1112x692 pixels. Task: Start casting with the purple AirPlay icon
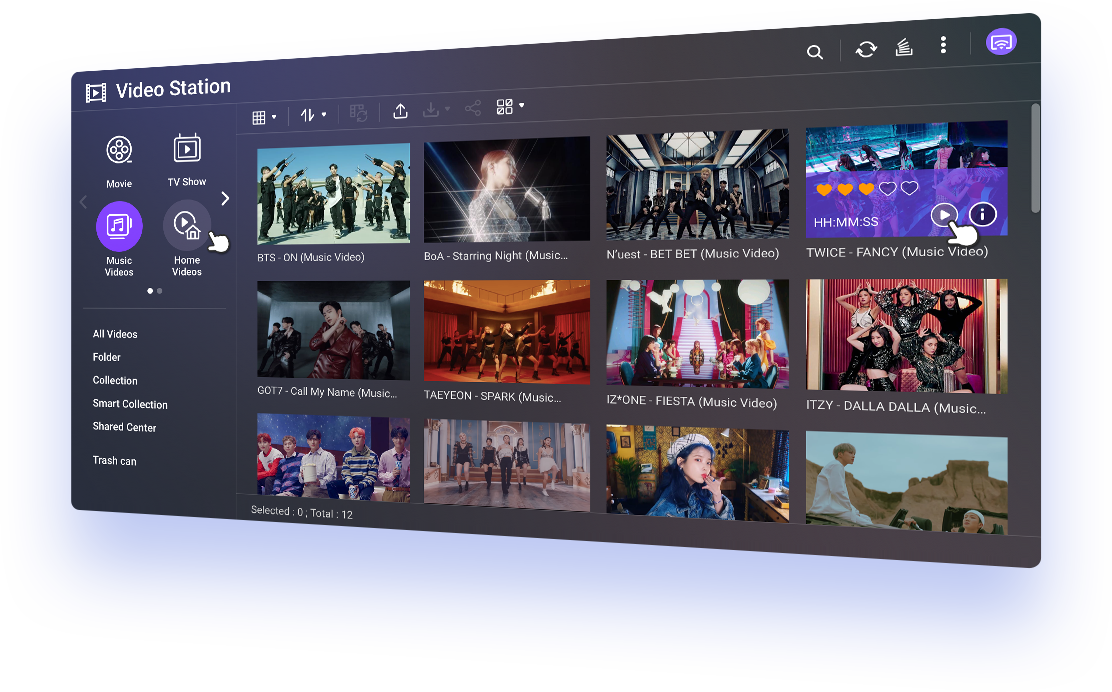pos(1001,42)
